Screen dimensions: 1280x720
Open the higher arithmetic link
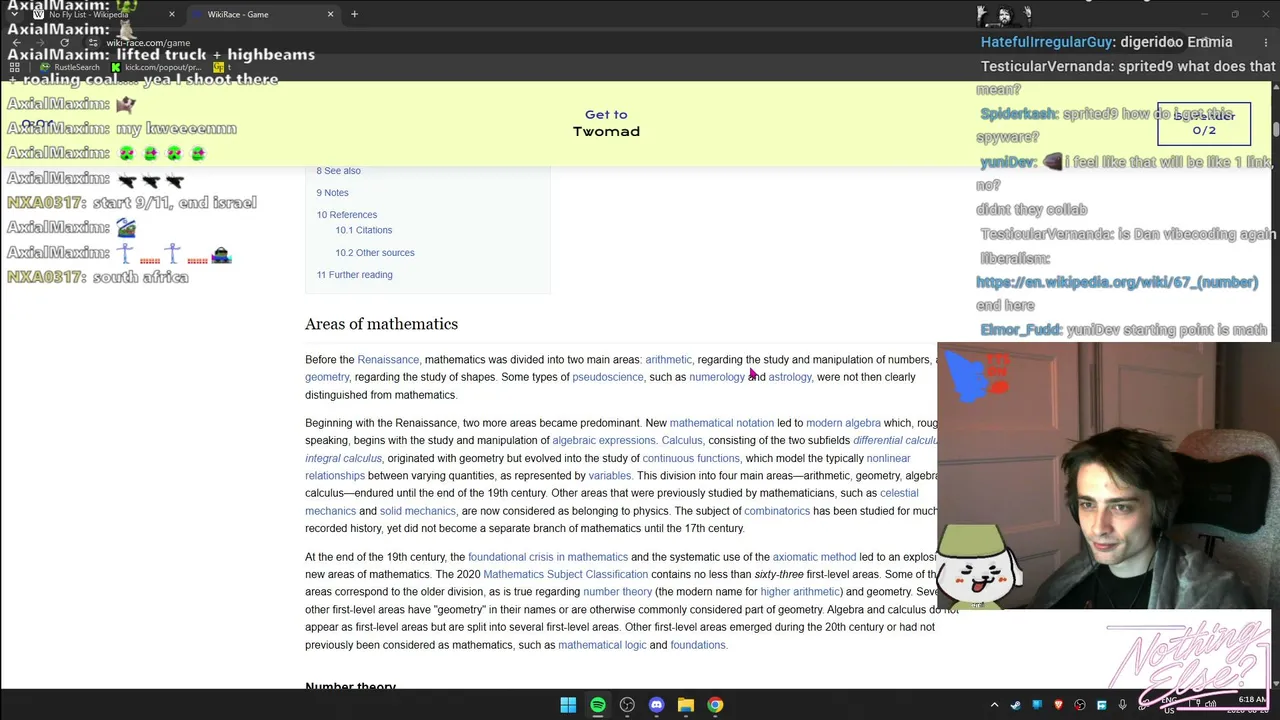800,592
